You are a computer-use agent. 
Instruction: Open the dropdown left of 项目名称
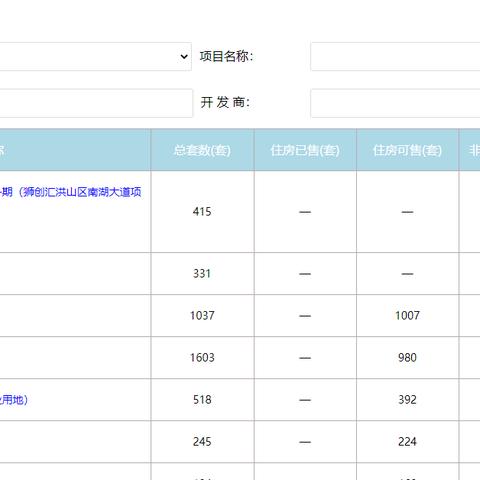96,56
